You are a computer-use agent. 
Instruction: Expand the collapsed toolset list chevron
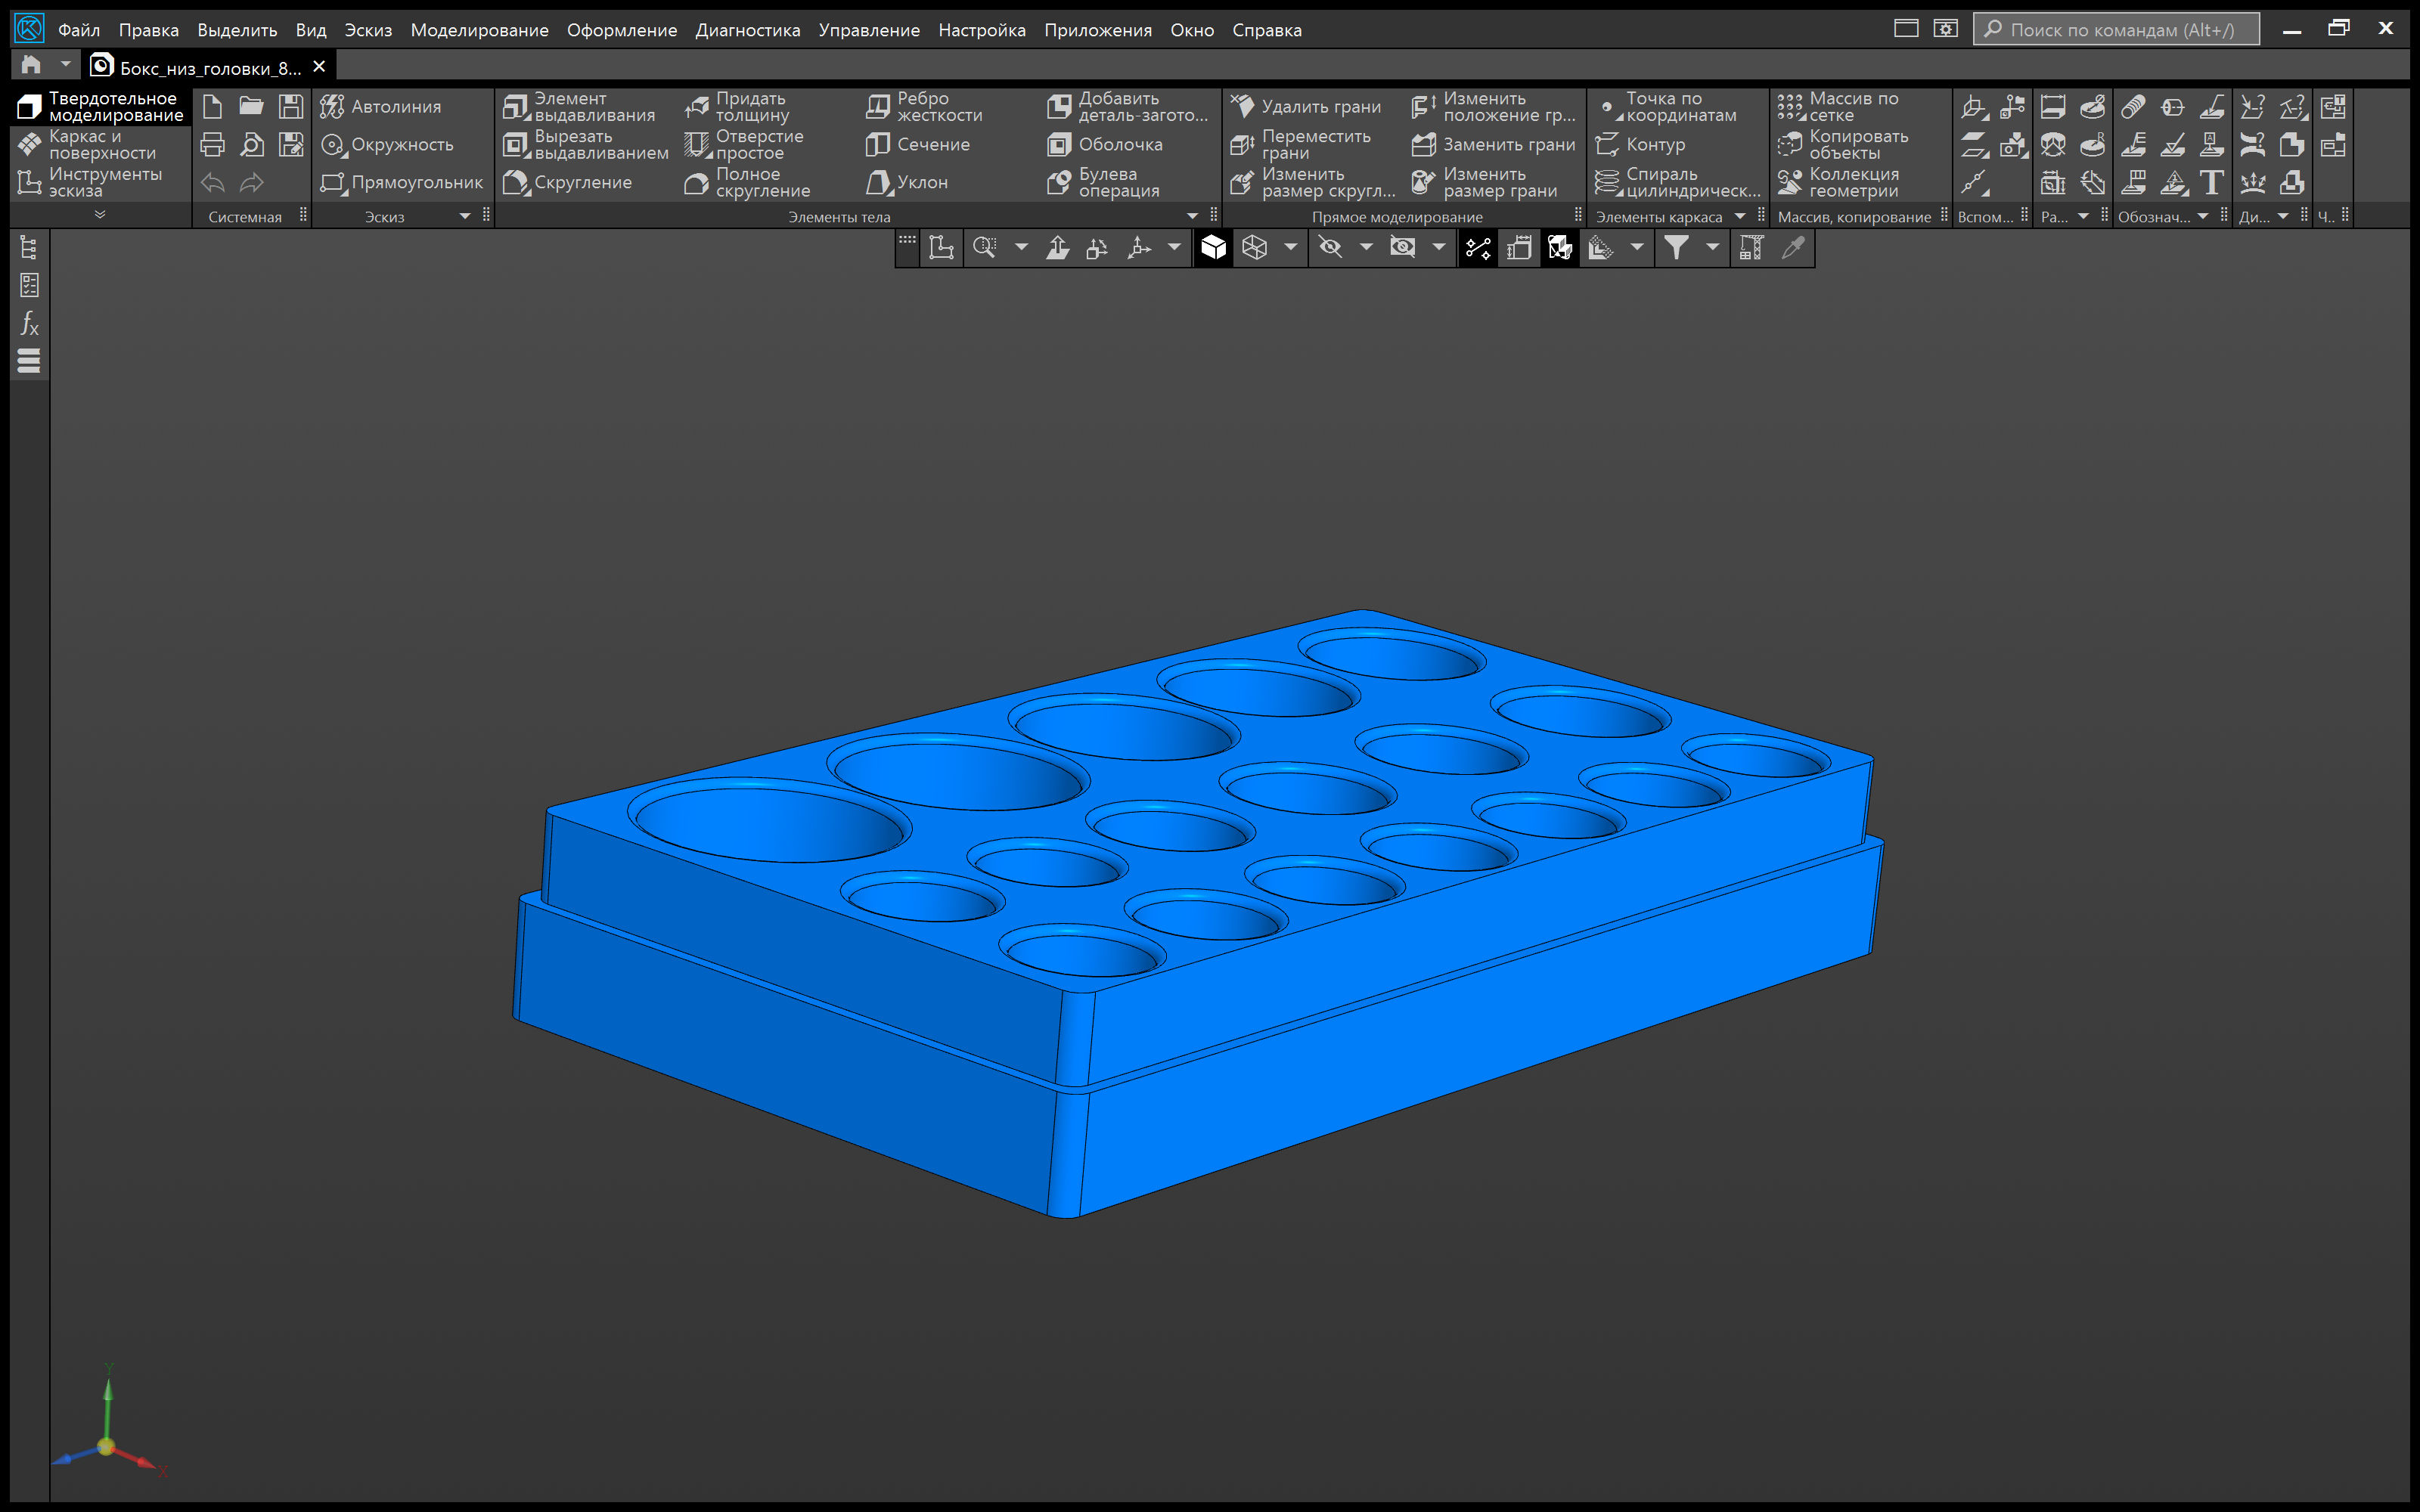click(x=100, y=215)
